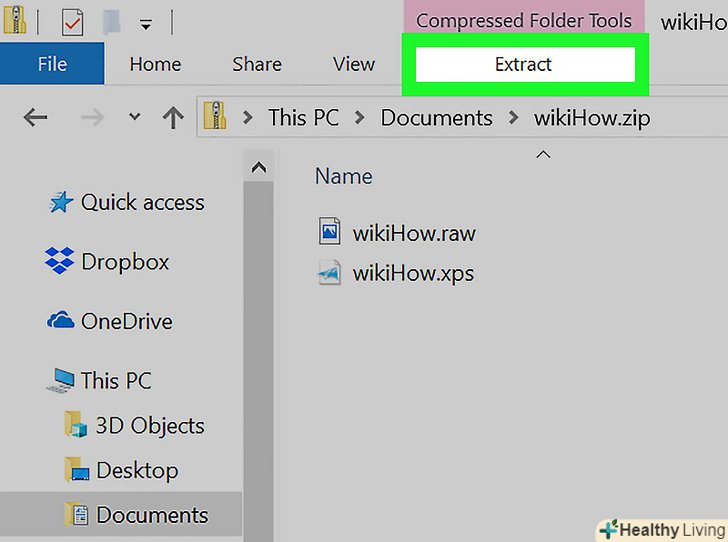Viewport: 728px width, 542px height.
Task: Open the File tab
Action: 52,64
